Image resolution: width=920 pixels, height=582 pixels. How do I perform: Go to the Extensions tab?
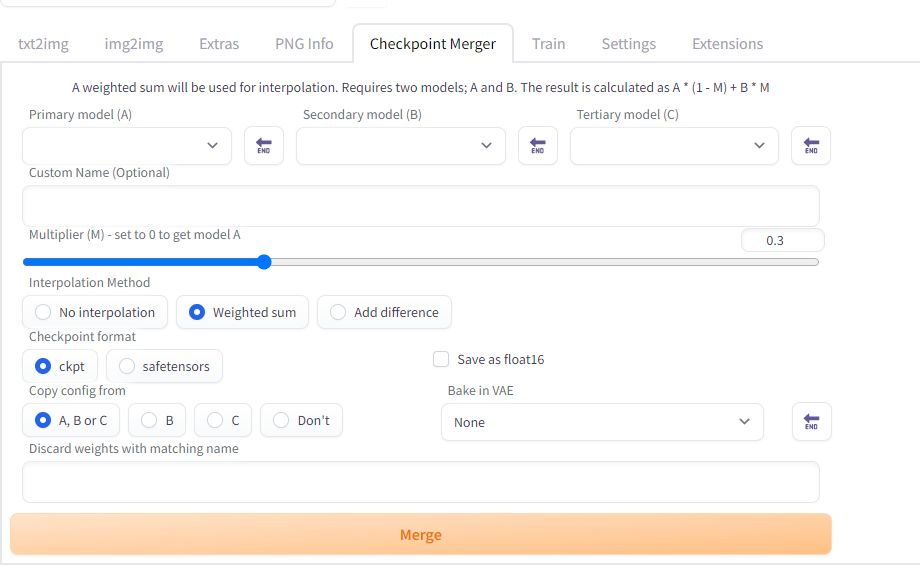click(727, 44)
